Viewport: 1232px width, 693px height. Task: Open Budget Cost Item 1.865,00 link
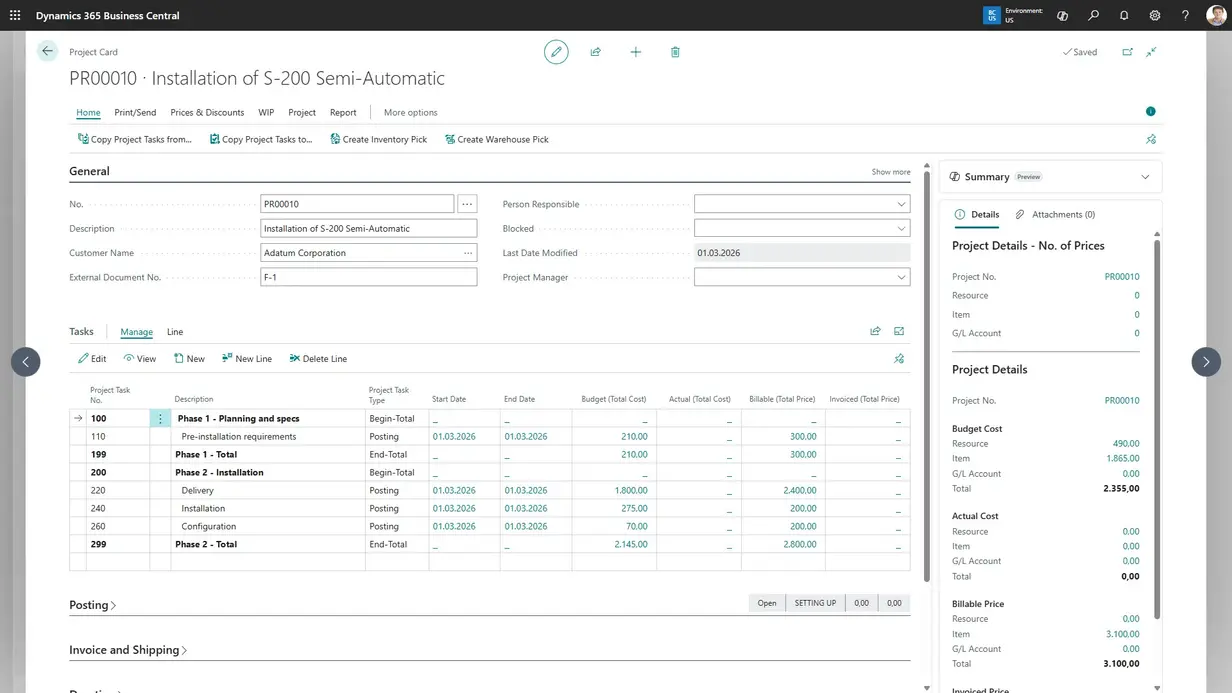(1123, 458)
